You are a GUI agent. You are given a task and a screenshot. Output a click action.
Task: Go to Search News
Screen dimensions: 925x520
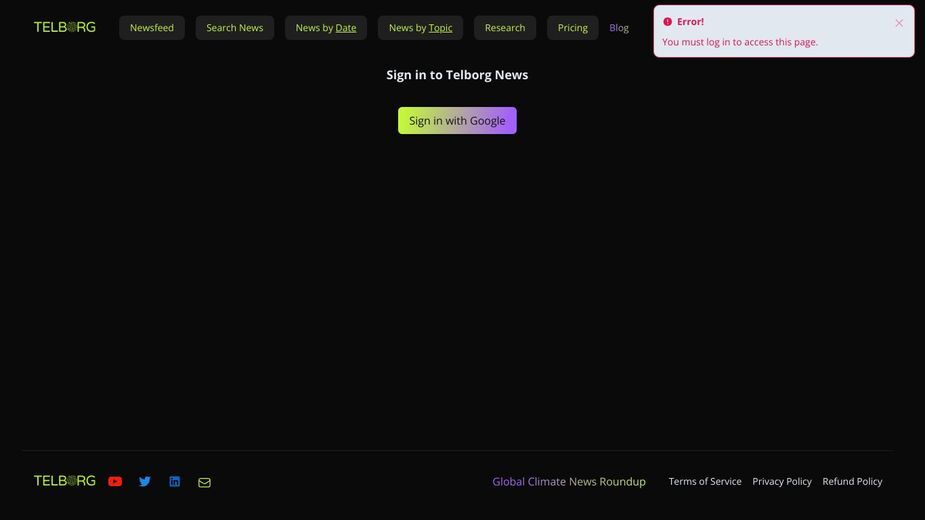(235, 28)
